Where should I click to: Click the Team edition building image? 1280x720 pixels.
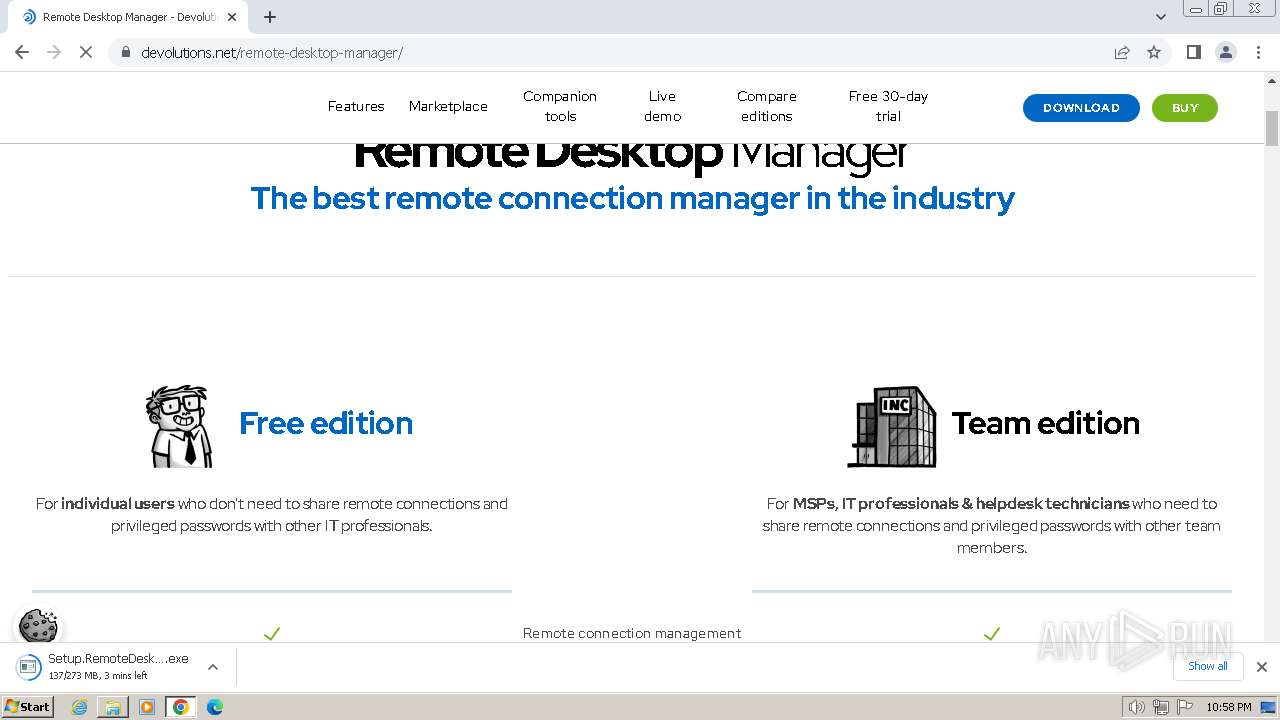[892, 427]
